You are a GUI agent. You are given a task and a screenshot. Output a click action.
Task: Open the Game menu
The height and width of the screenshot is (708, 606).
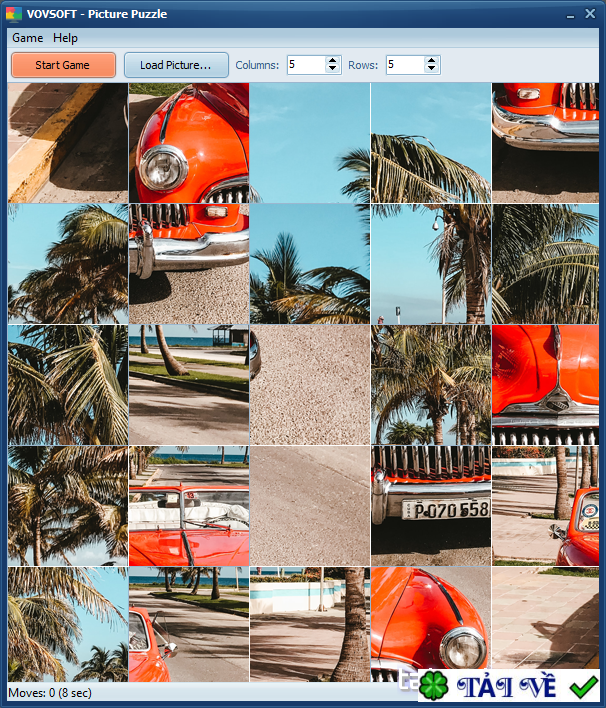[28, 38]
